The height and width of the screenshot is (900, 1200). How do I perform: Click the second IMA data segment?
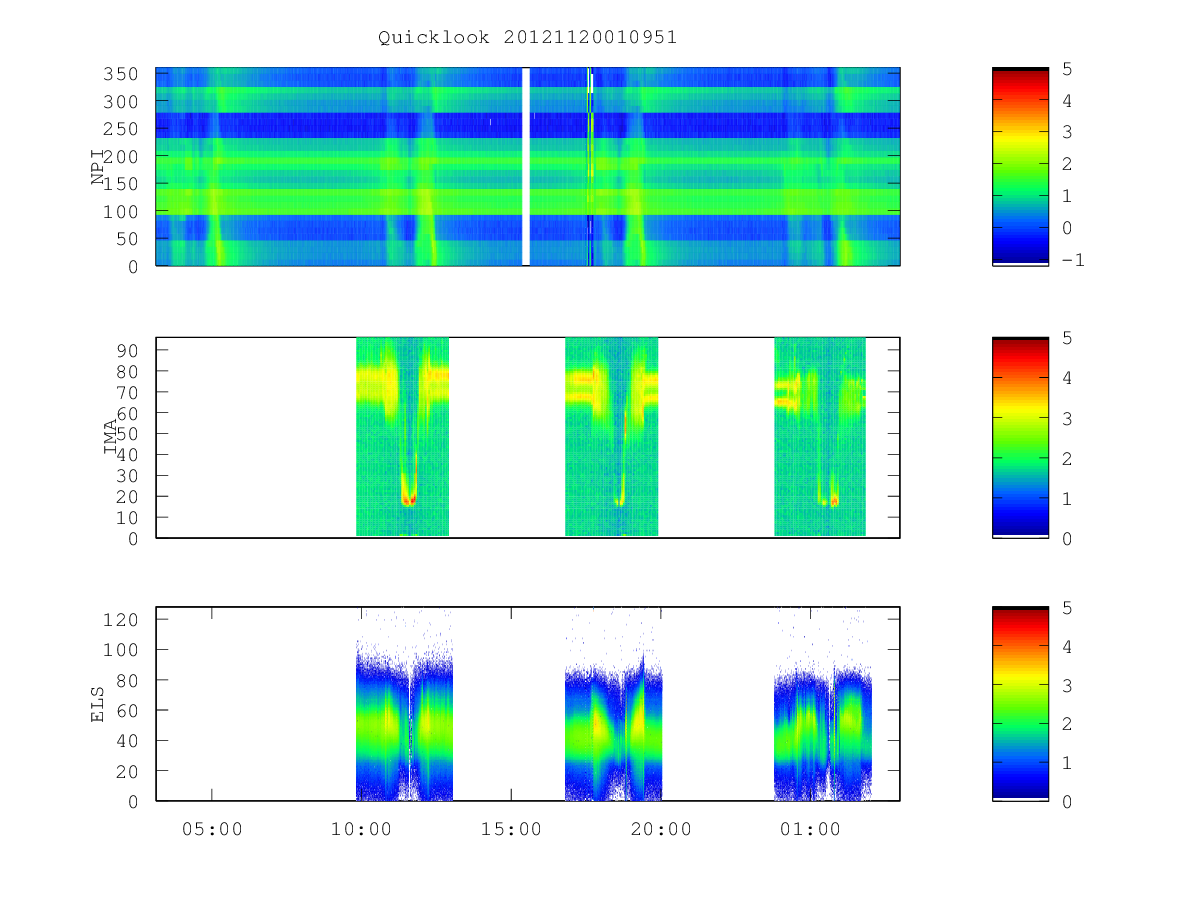tap(612, 437)
